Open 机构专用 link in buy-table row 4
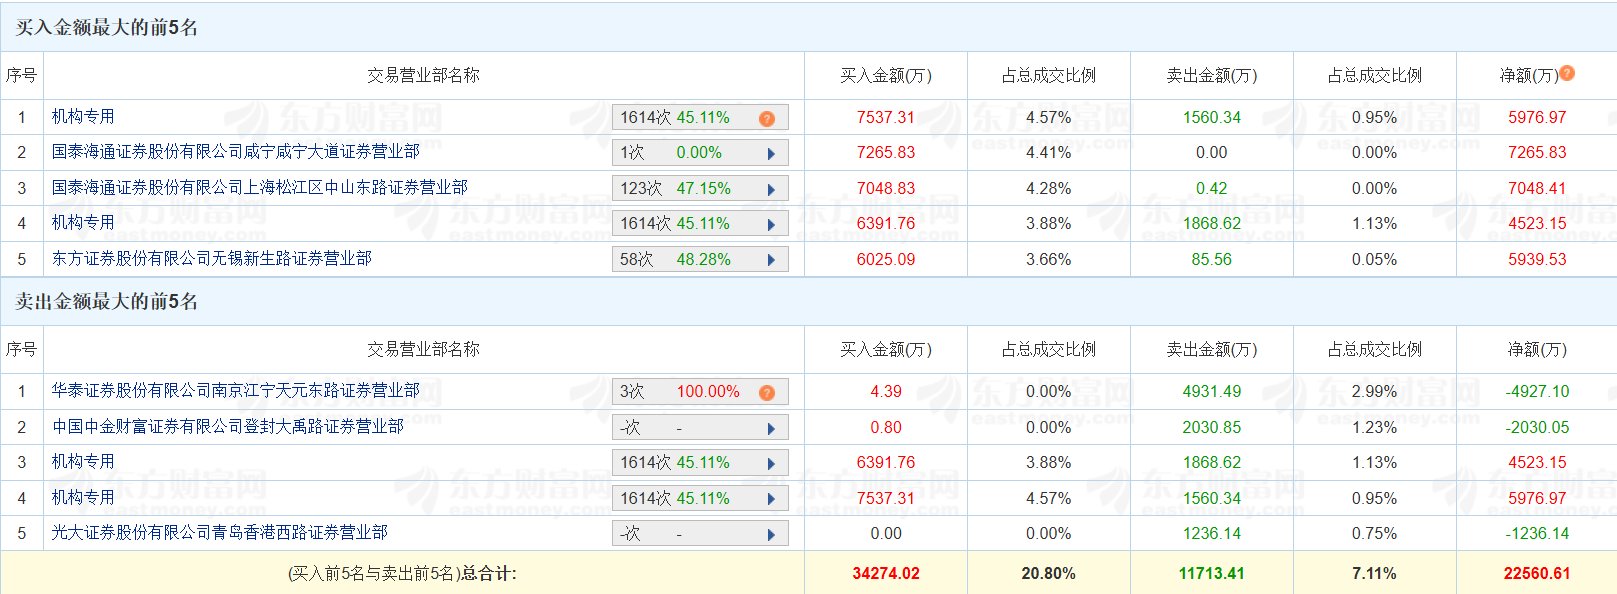The height and width of the screenshot is (594, 1617). tap(83, 223)
